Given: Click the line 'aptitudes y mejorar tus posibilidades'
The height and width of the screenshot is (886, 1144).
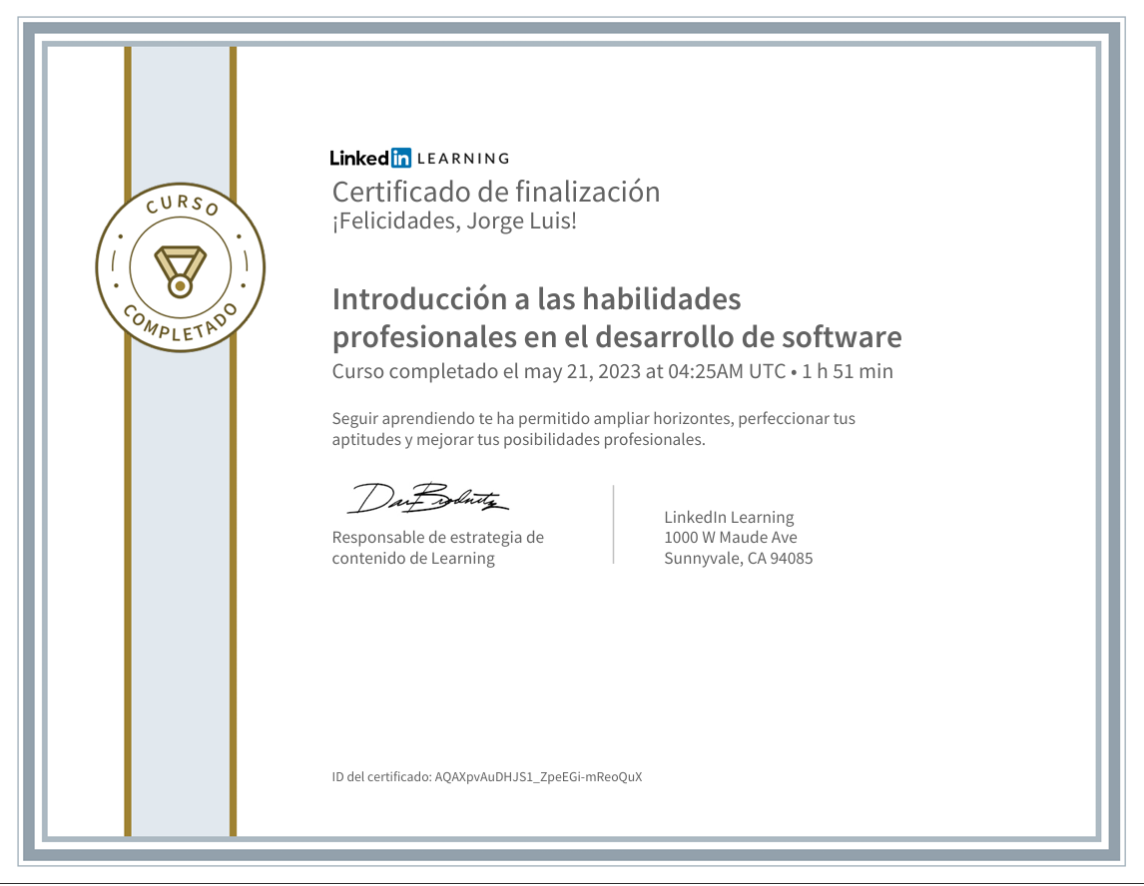Looking at the screenshot, I should (519, 440).
